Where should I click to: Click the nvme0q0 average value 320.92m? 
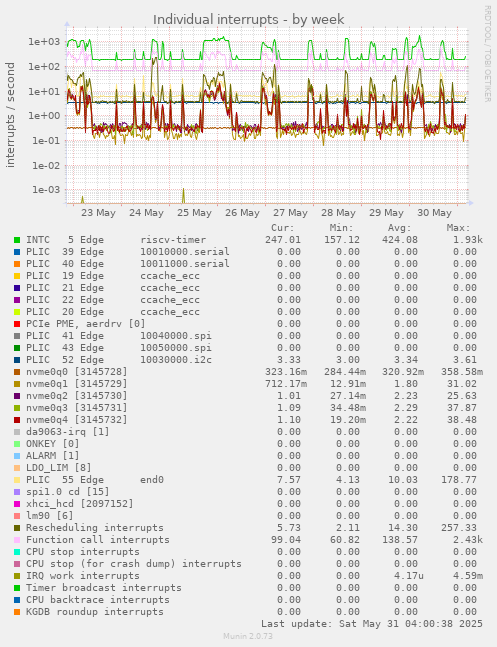point(403,372)
